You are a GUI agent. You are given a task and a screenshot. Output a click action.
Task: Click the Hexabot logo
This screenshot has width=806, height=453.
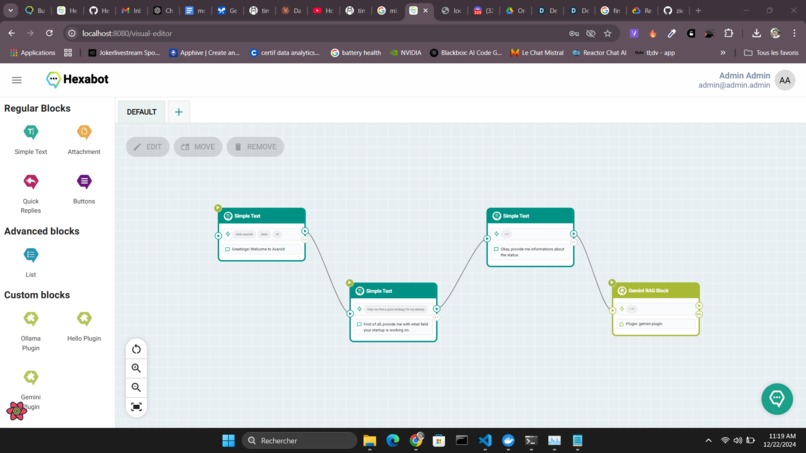pyautogui.click(x=77, y=79)
